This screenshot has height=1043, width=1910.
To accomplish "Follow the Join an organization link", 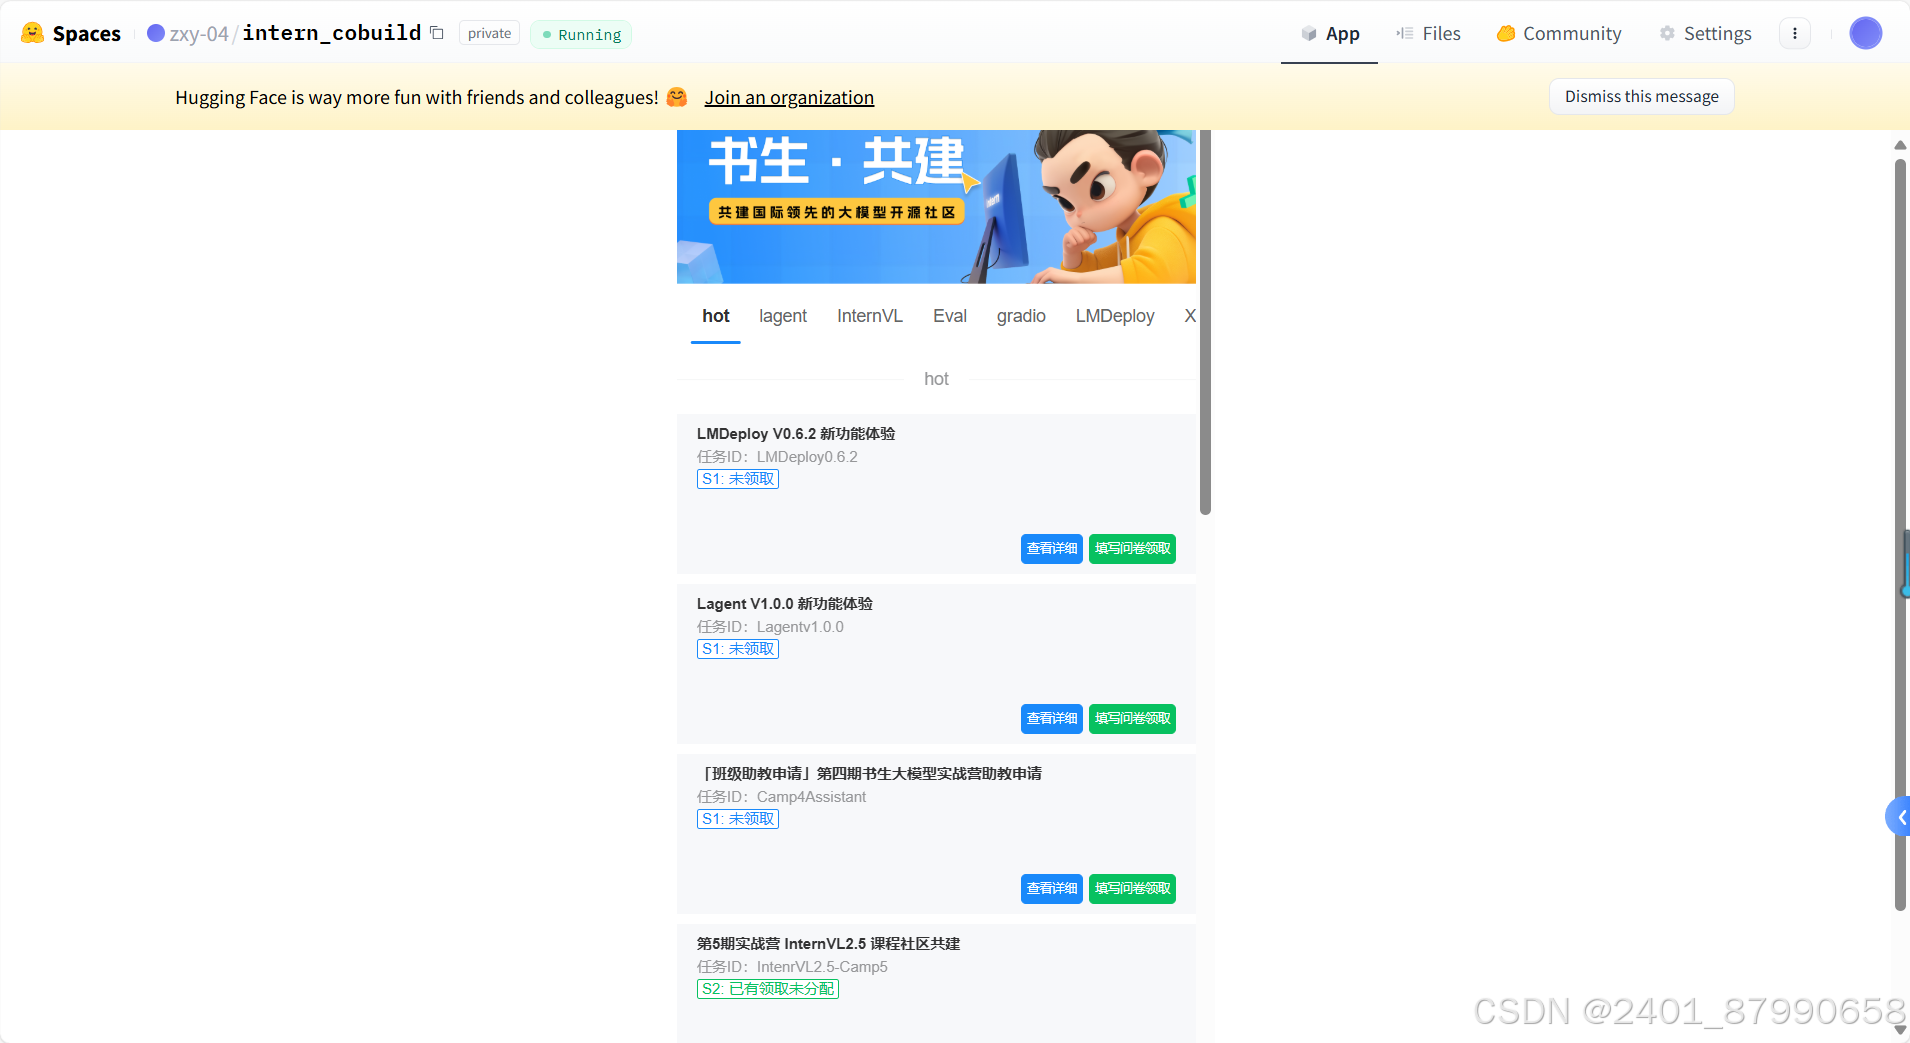I will click(789, 97).
